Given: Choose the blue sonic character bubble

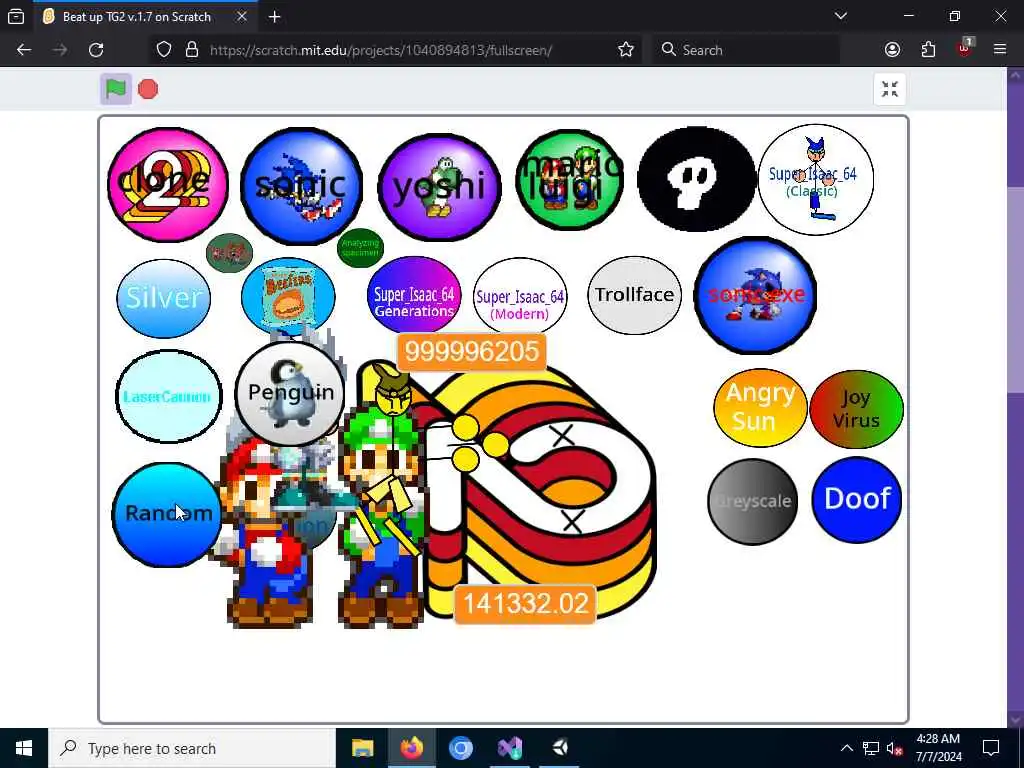Looking at the screenshot, I should [x=301, y=185].
